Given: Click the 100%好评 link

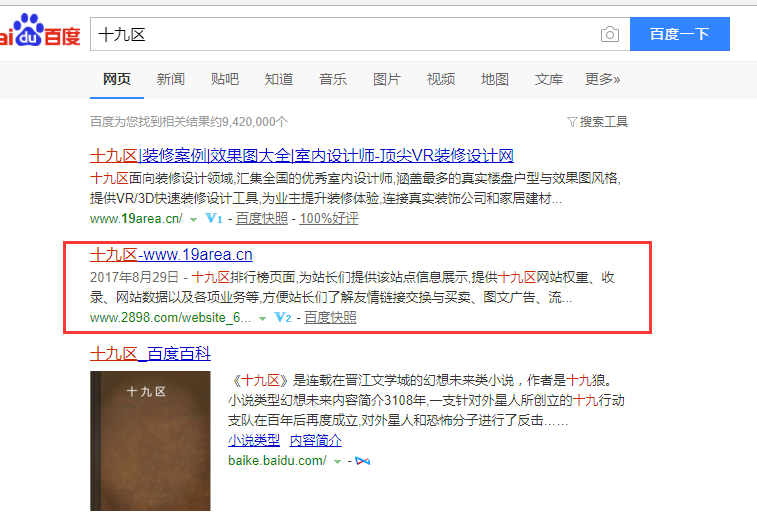Looking at the screenshot, I should tap(329, 219).
